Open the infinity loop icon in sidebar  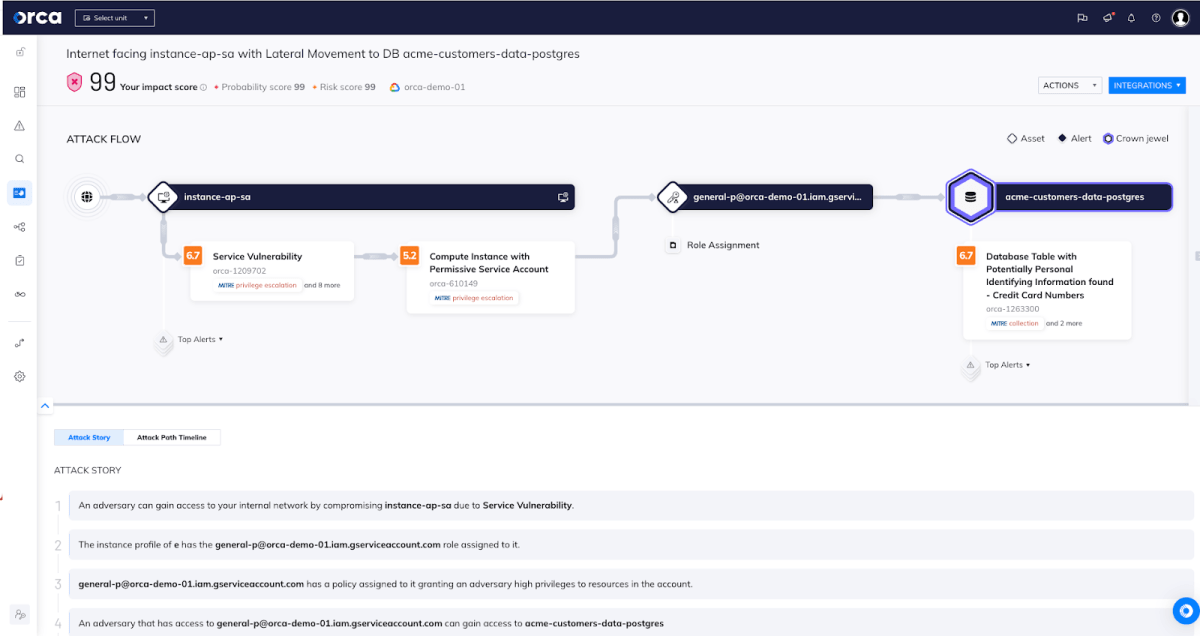pos(19,294)
